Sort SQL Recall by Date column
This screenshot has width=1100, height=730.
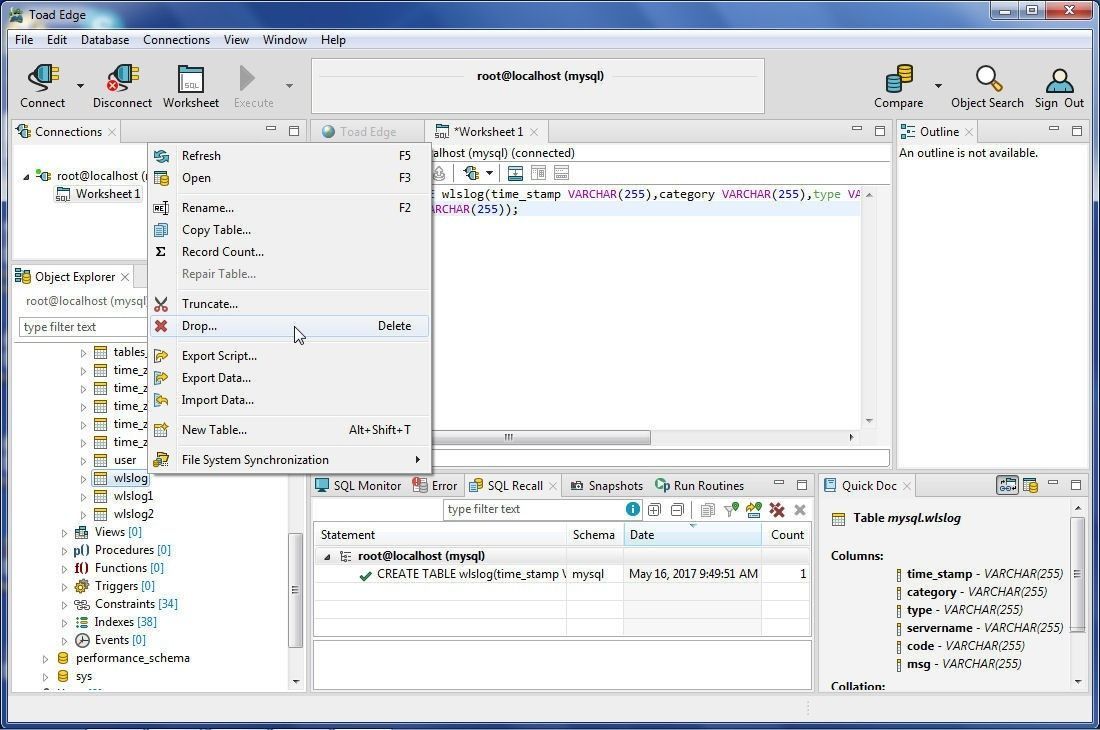(x=692, y=535)
